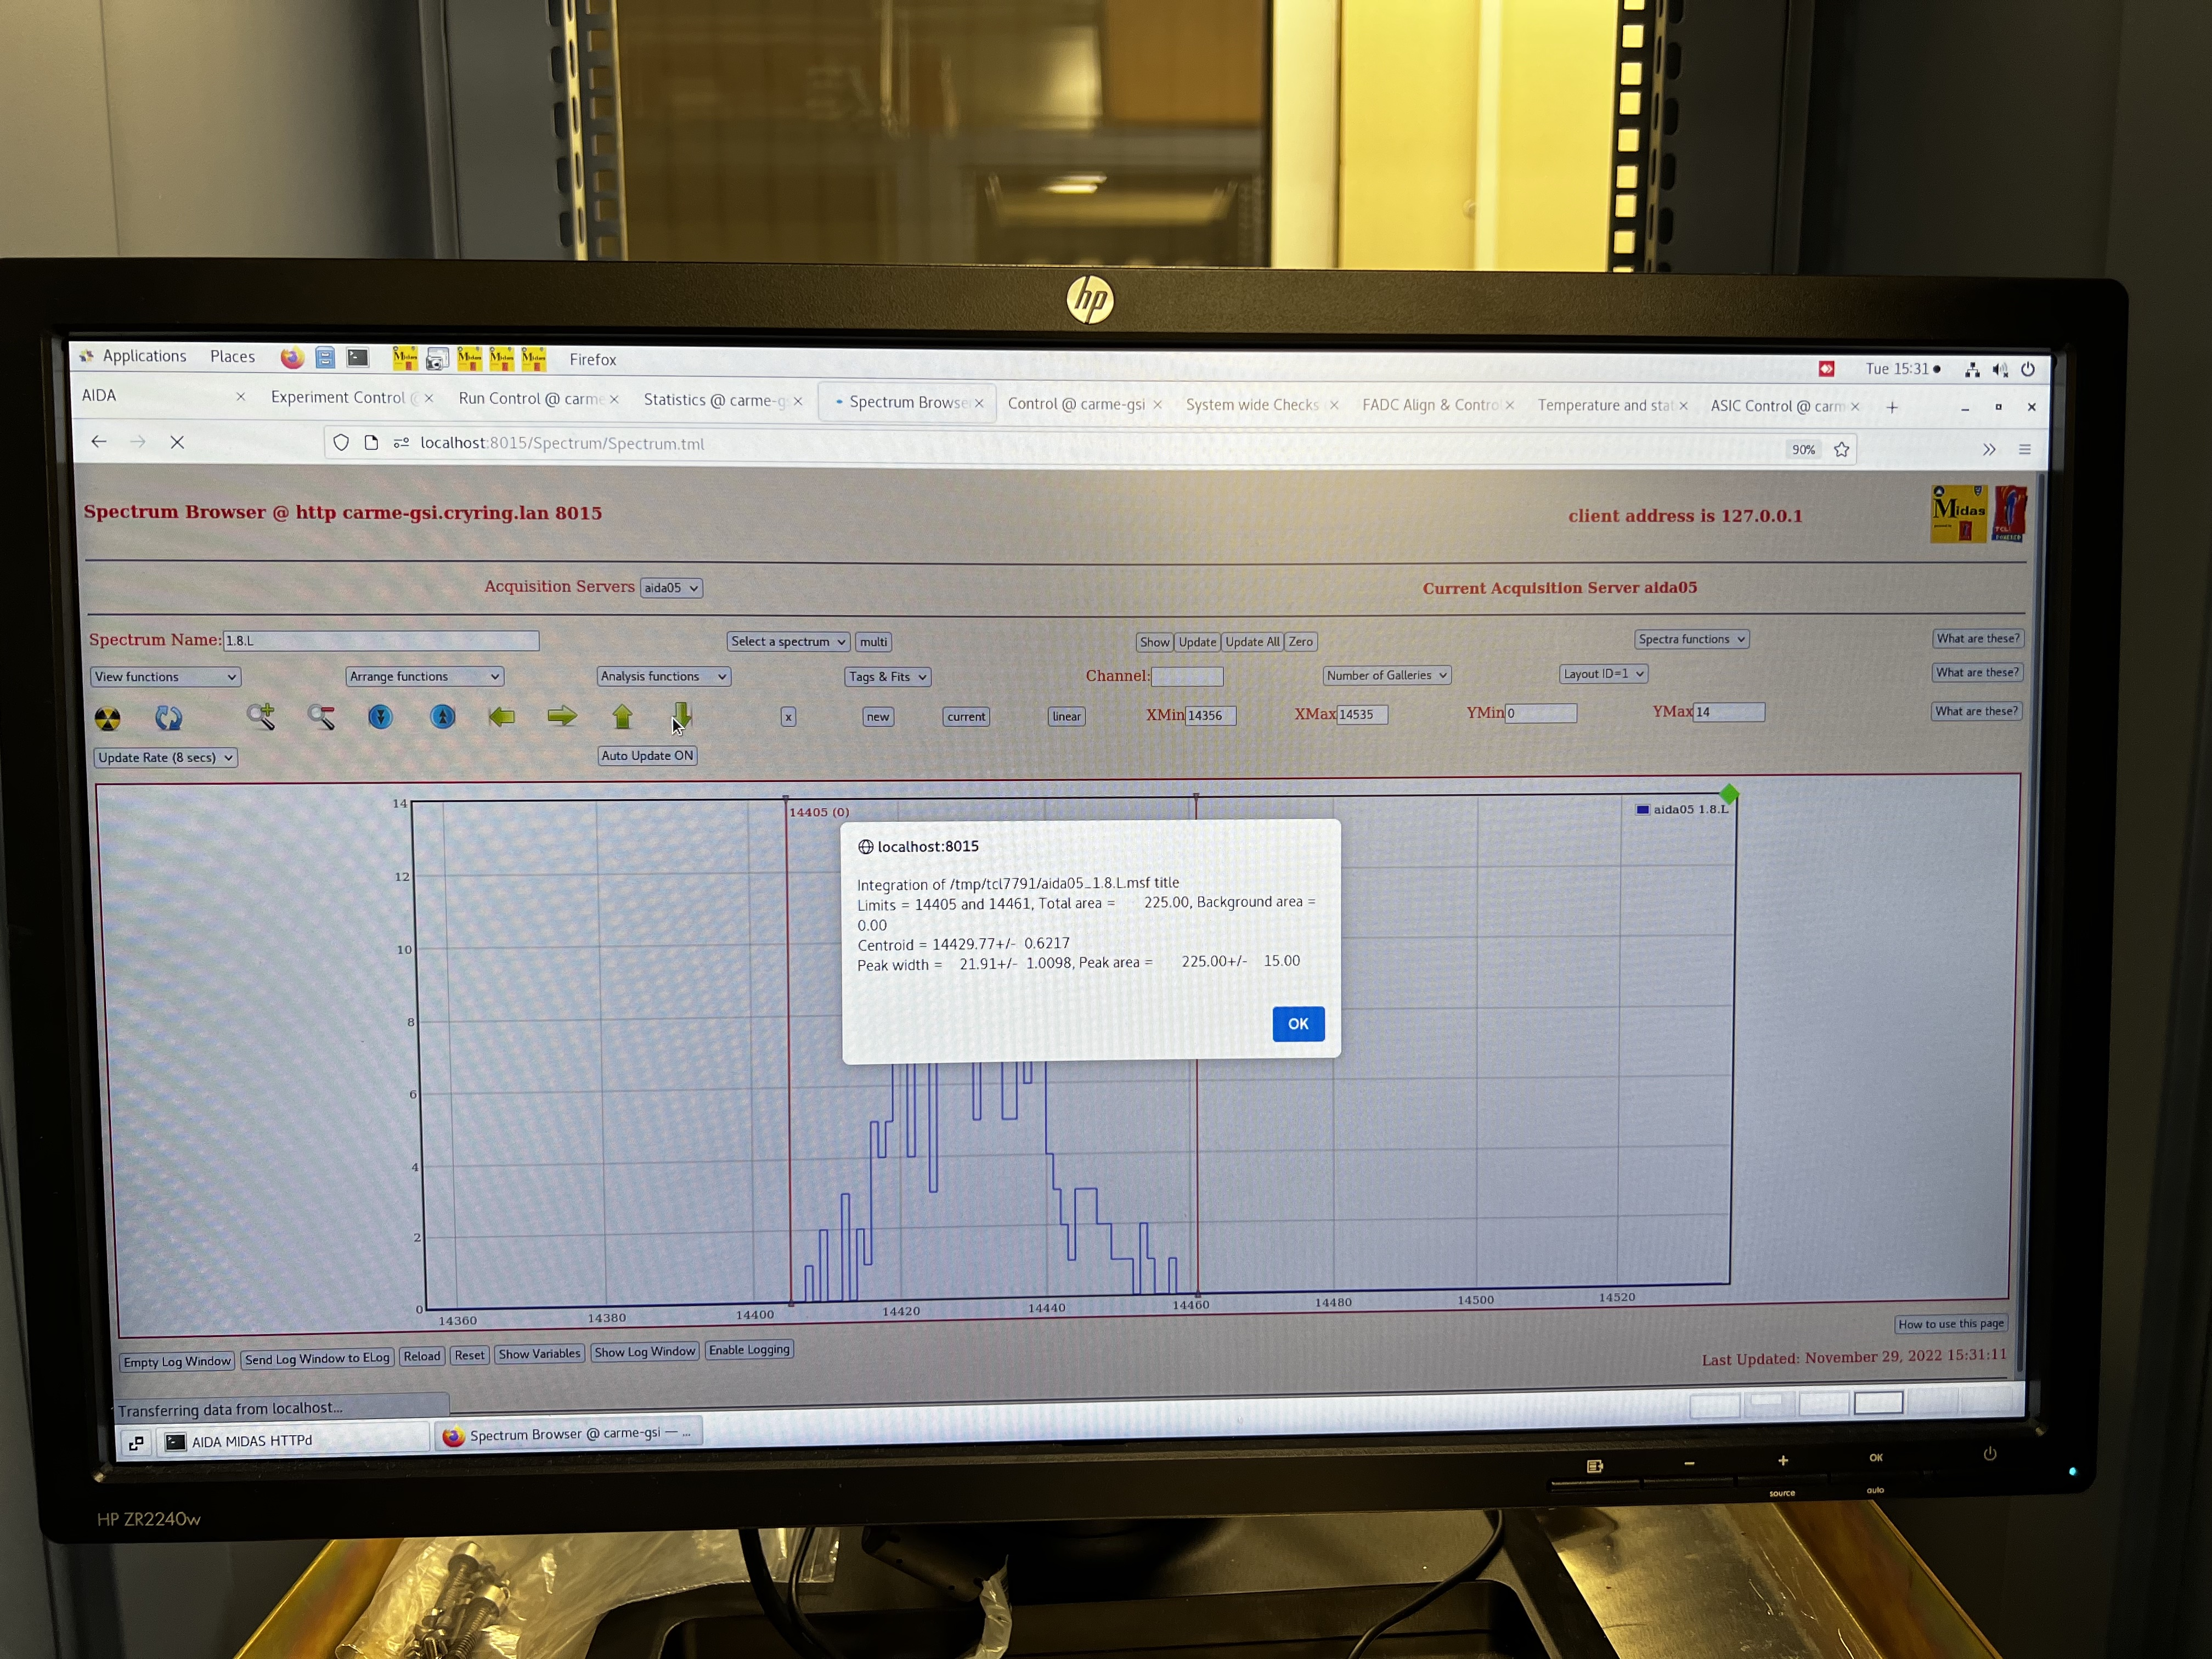Click the blue refresh arrows icon
Image resolution: width=2212 pixels, height=1659 pixels.
169,718
